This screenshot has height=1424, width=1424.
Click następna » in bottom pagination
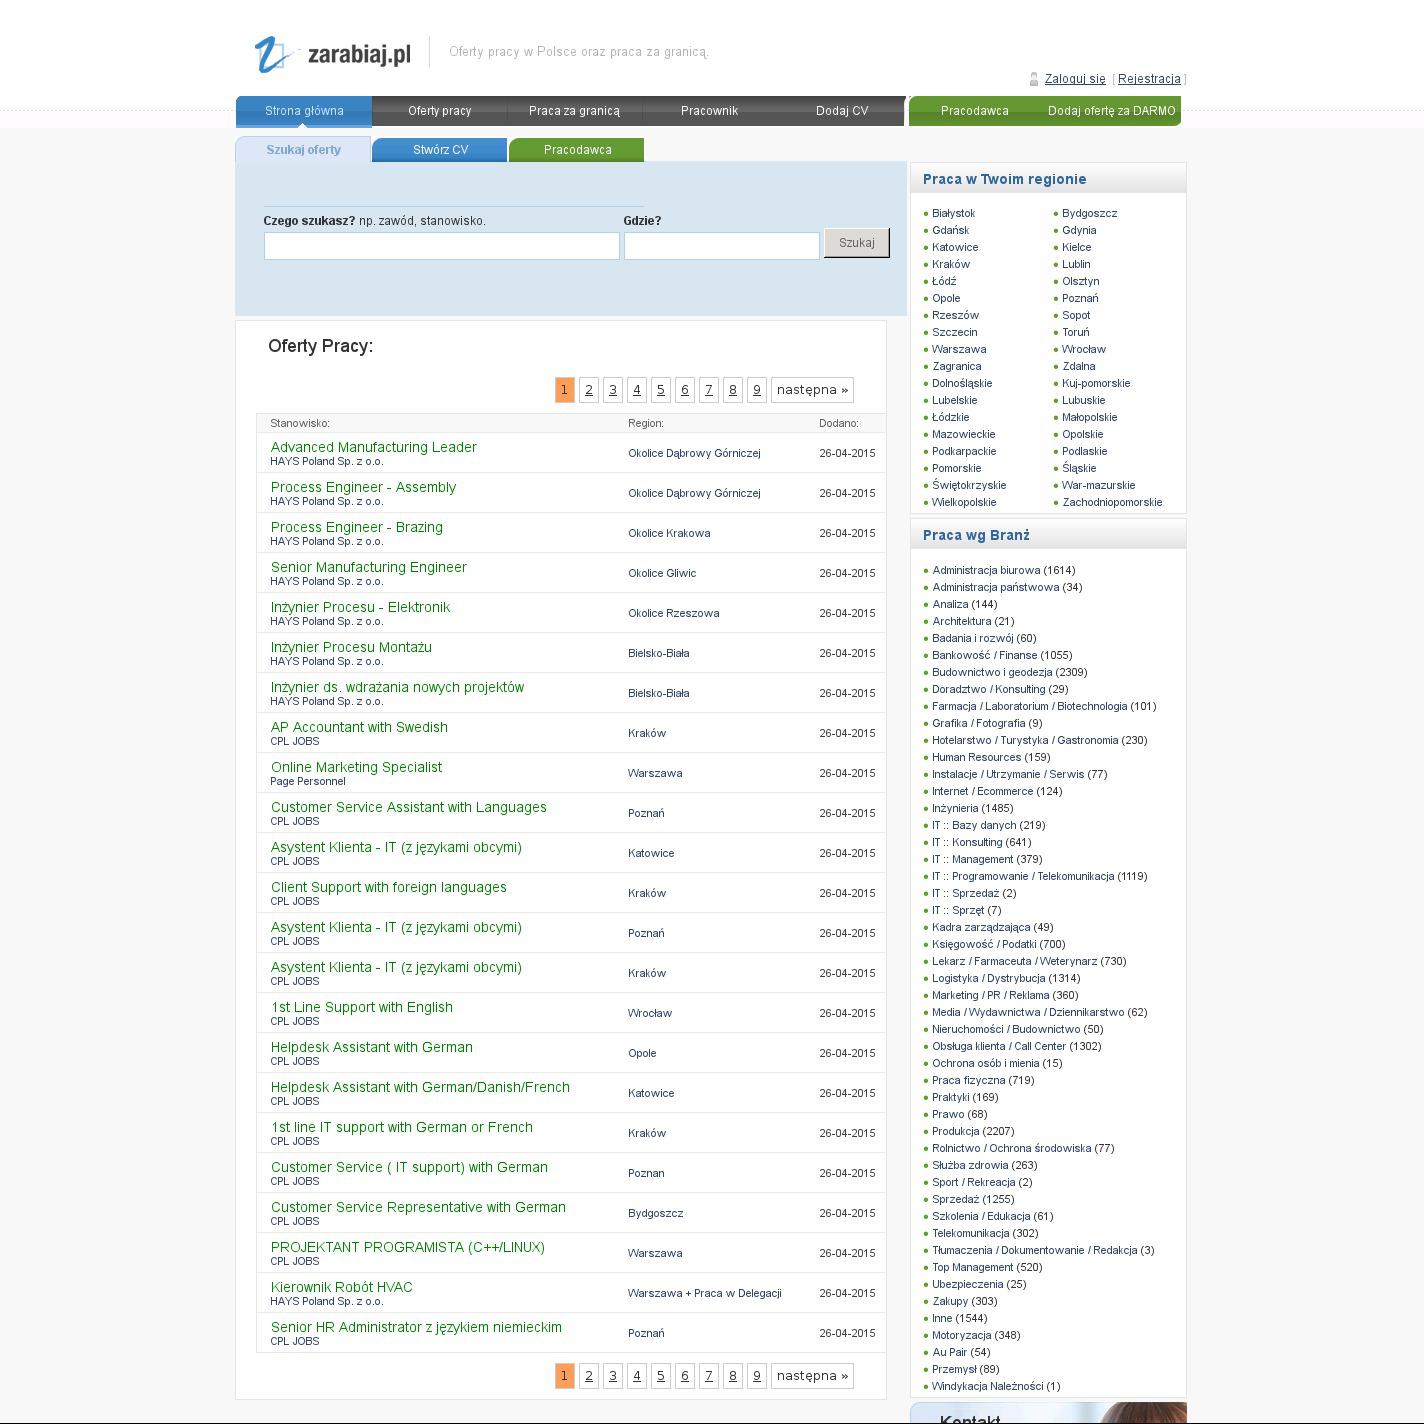tap(812, 1376)
